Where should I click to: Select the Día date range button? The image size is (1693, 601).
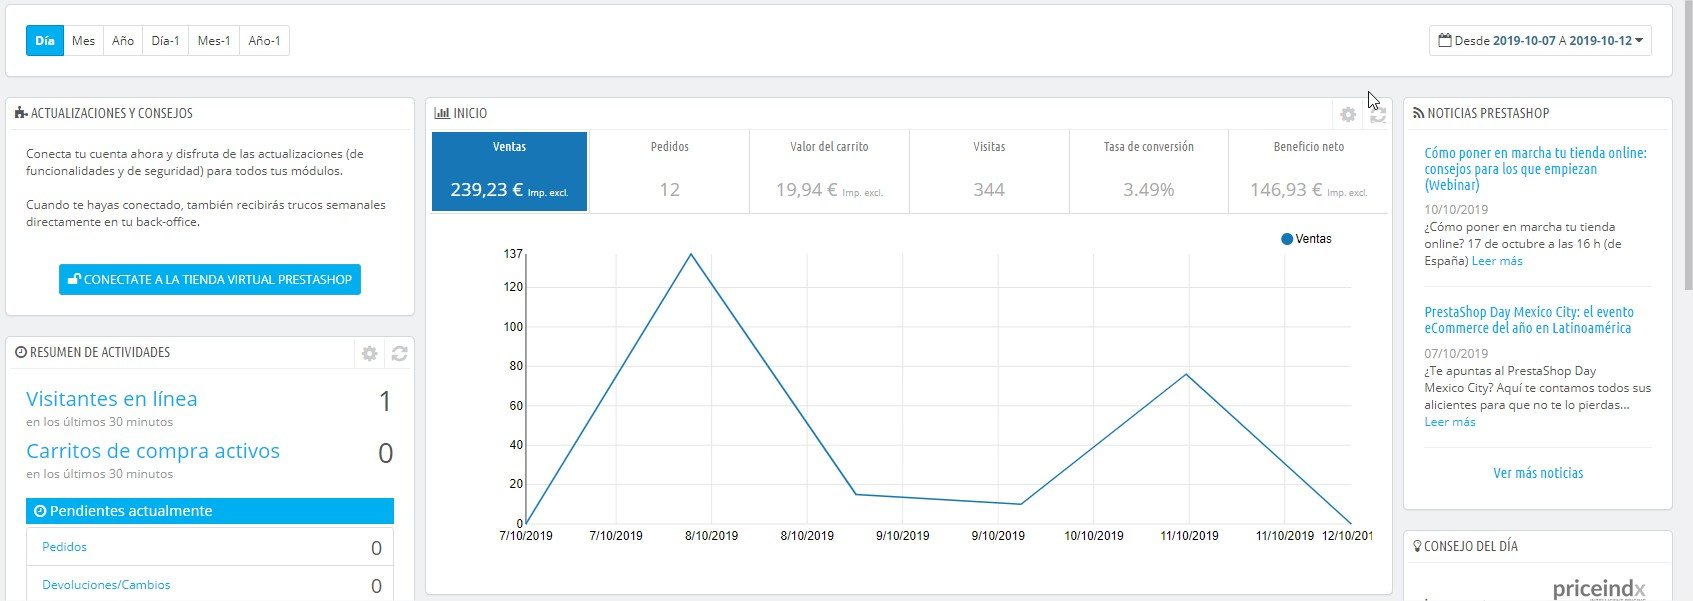(45, 41)
